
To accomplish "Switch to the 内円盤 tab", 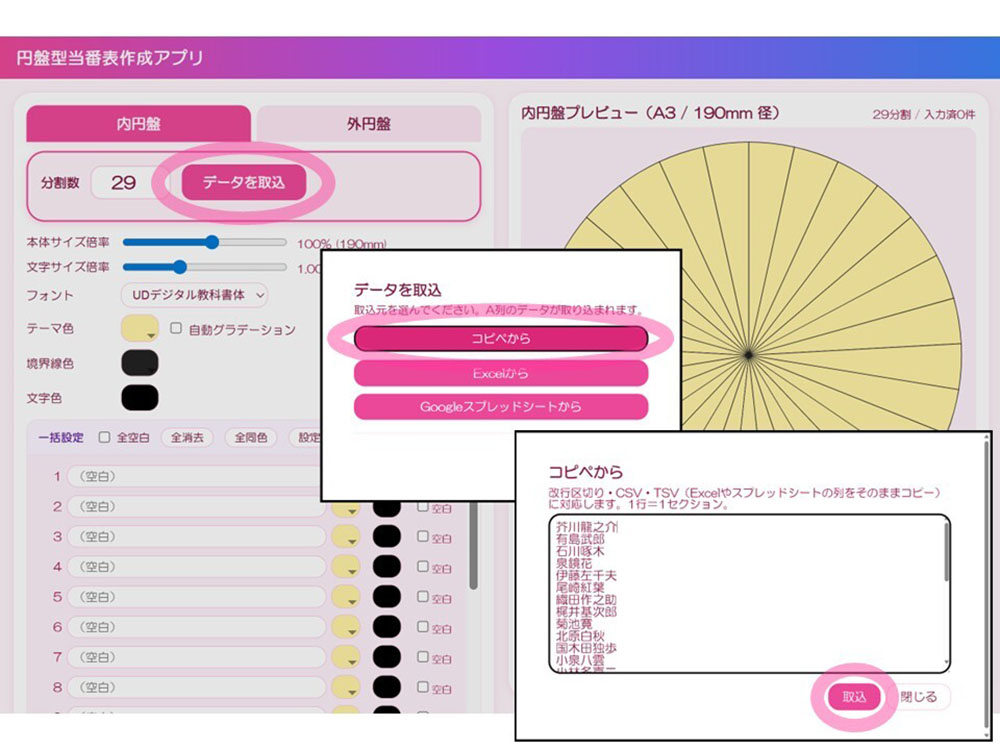I will [138, 124].
